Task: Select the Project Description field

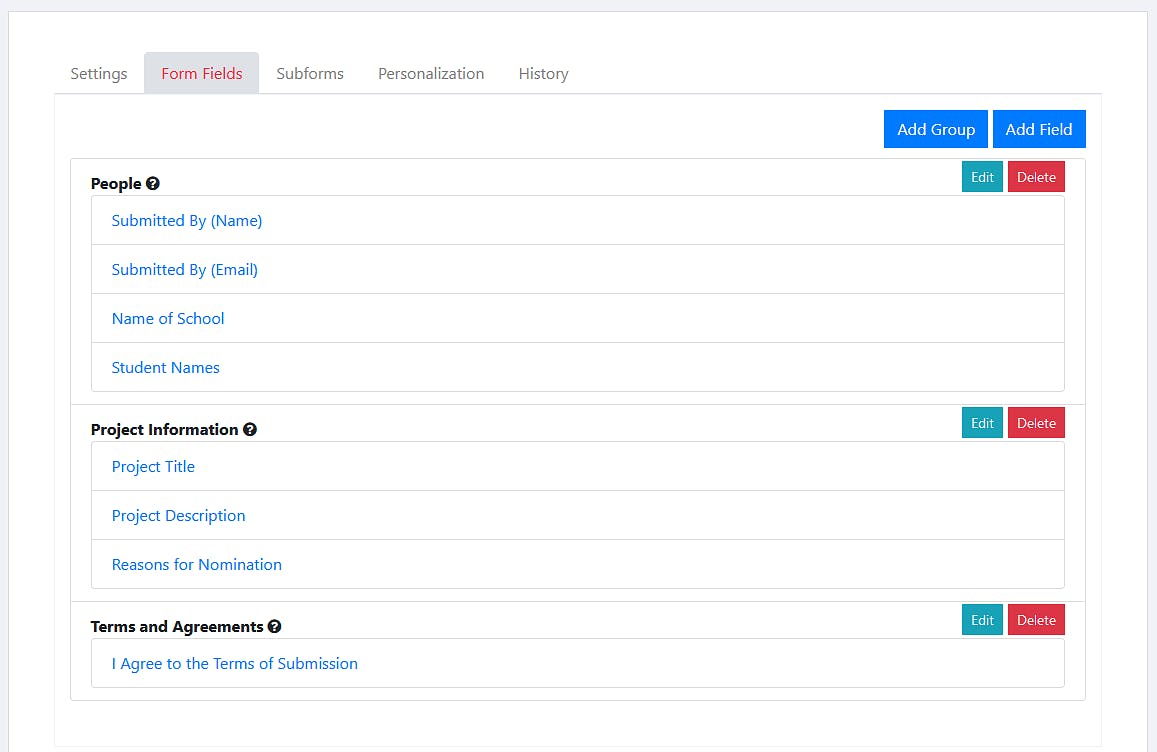Action: click(x=179, y=516)
